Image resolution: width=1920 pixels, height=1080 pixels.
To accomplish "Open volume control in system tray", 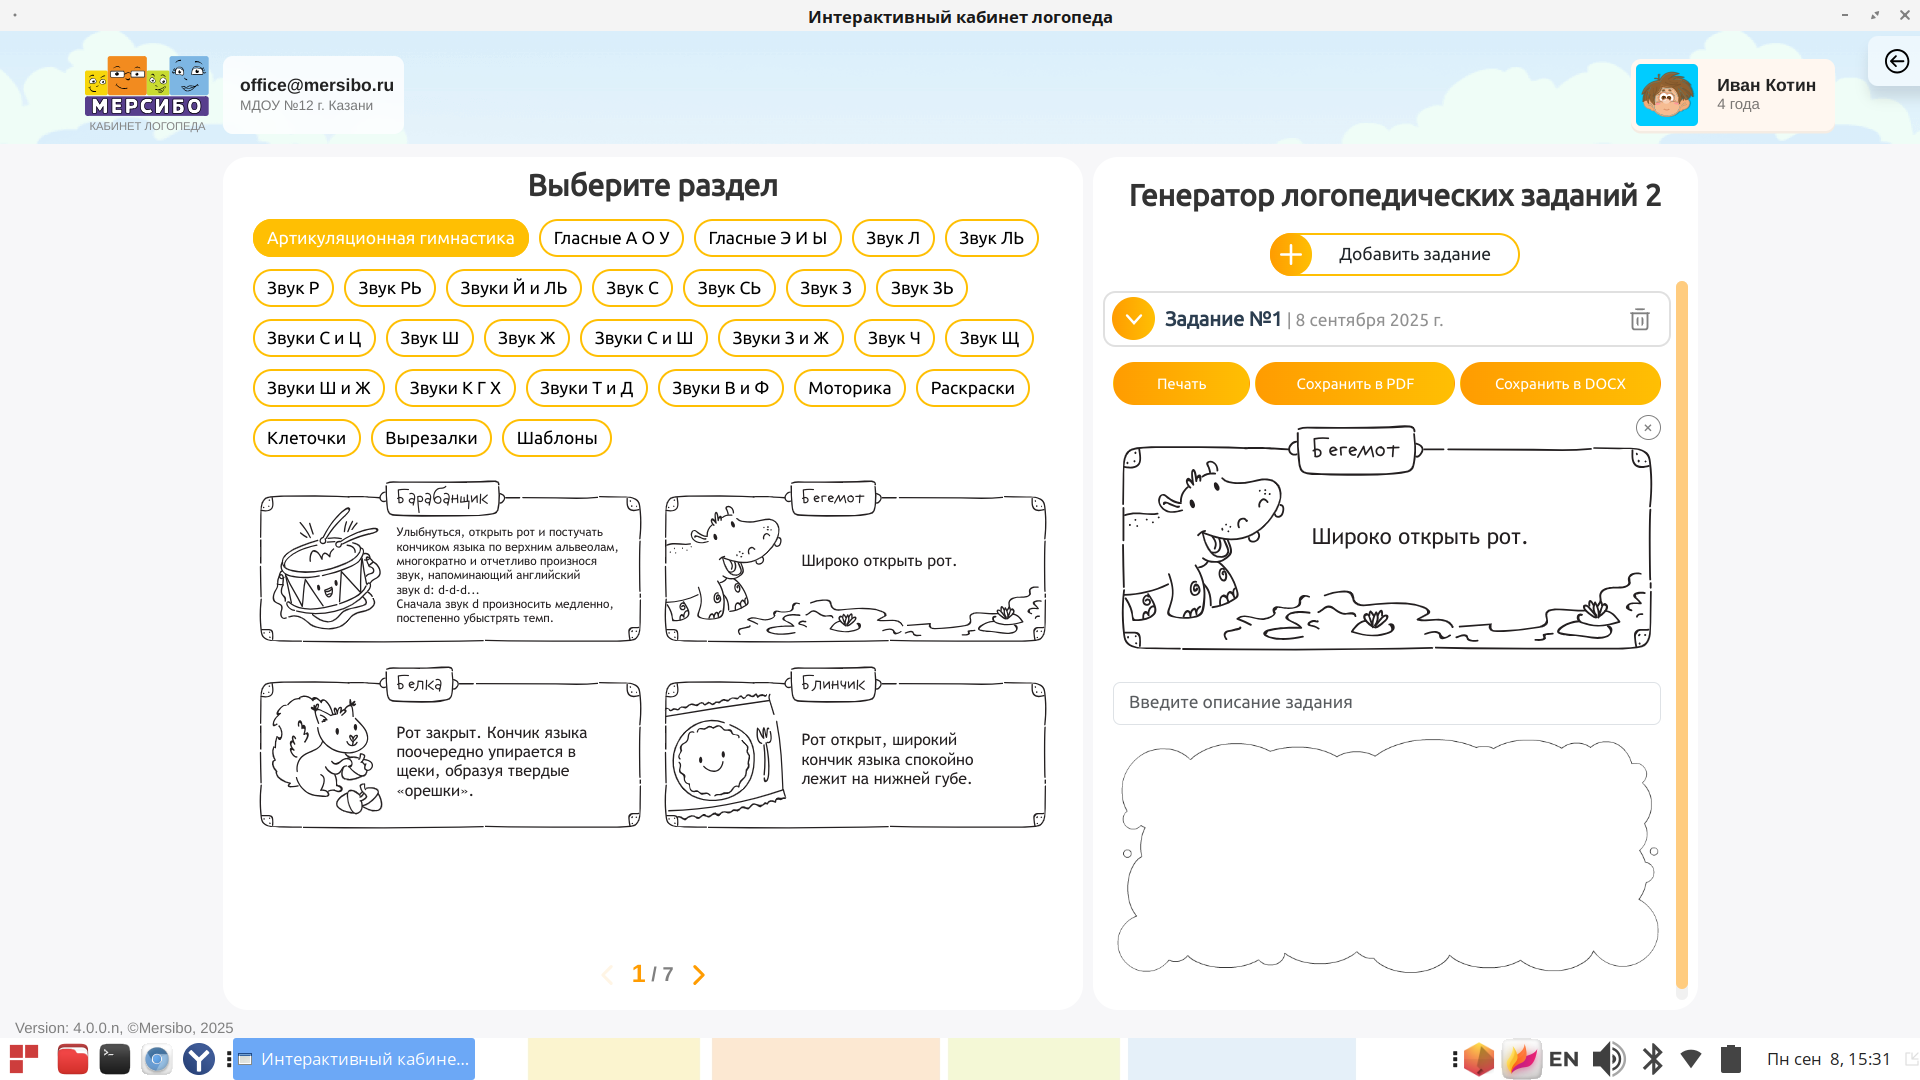I will click(x=1608, y=1059).
